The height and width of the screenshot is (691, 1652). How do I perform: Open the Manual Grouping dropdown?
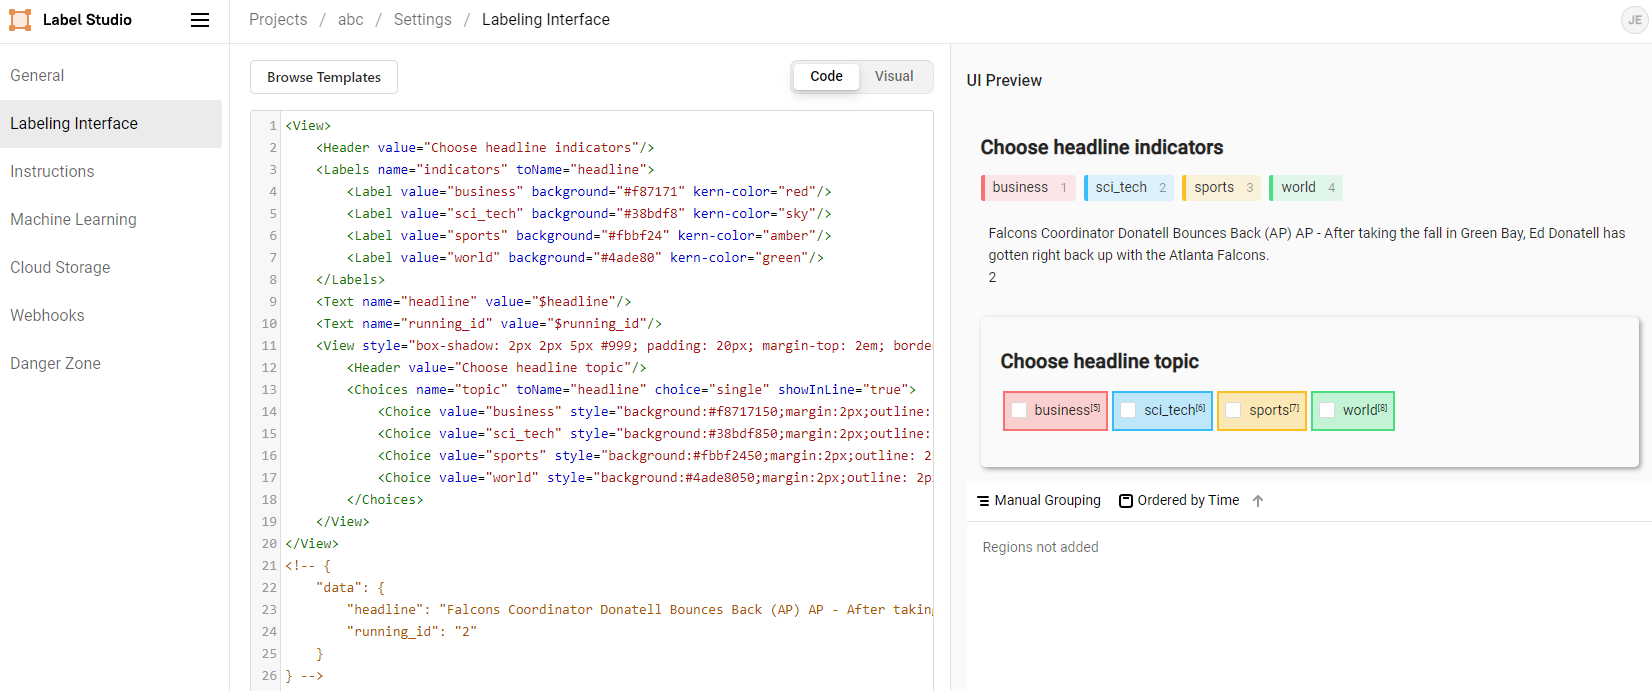pos(1039,501)
